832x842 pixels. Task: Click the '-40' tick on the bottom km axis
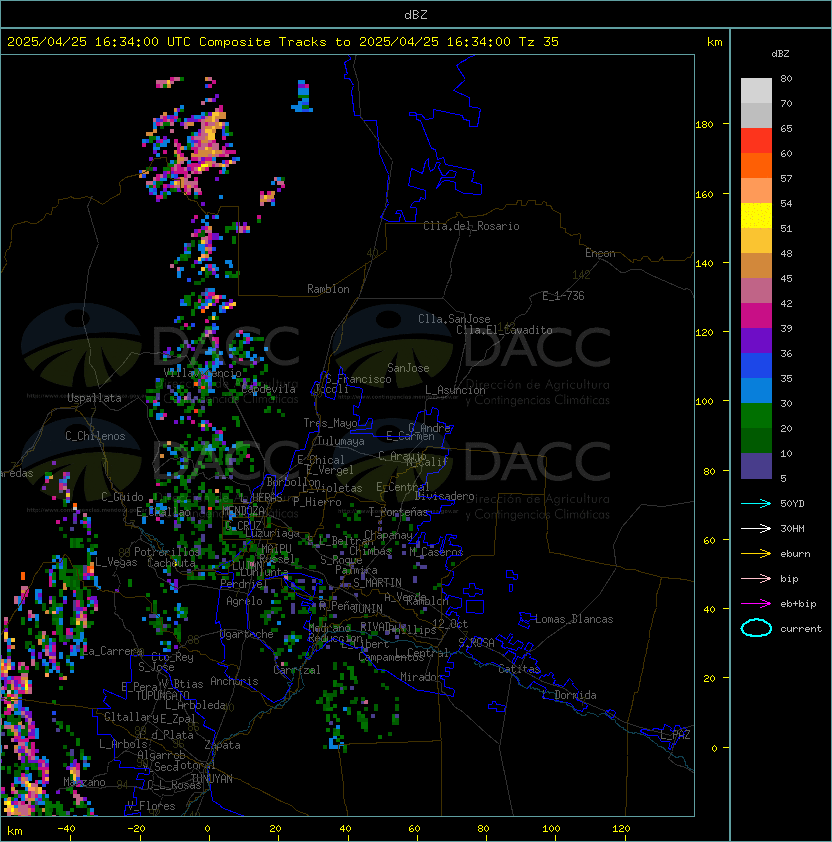pos(67,829)
